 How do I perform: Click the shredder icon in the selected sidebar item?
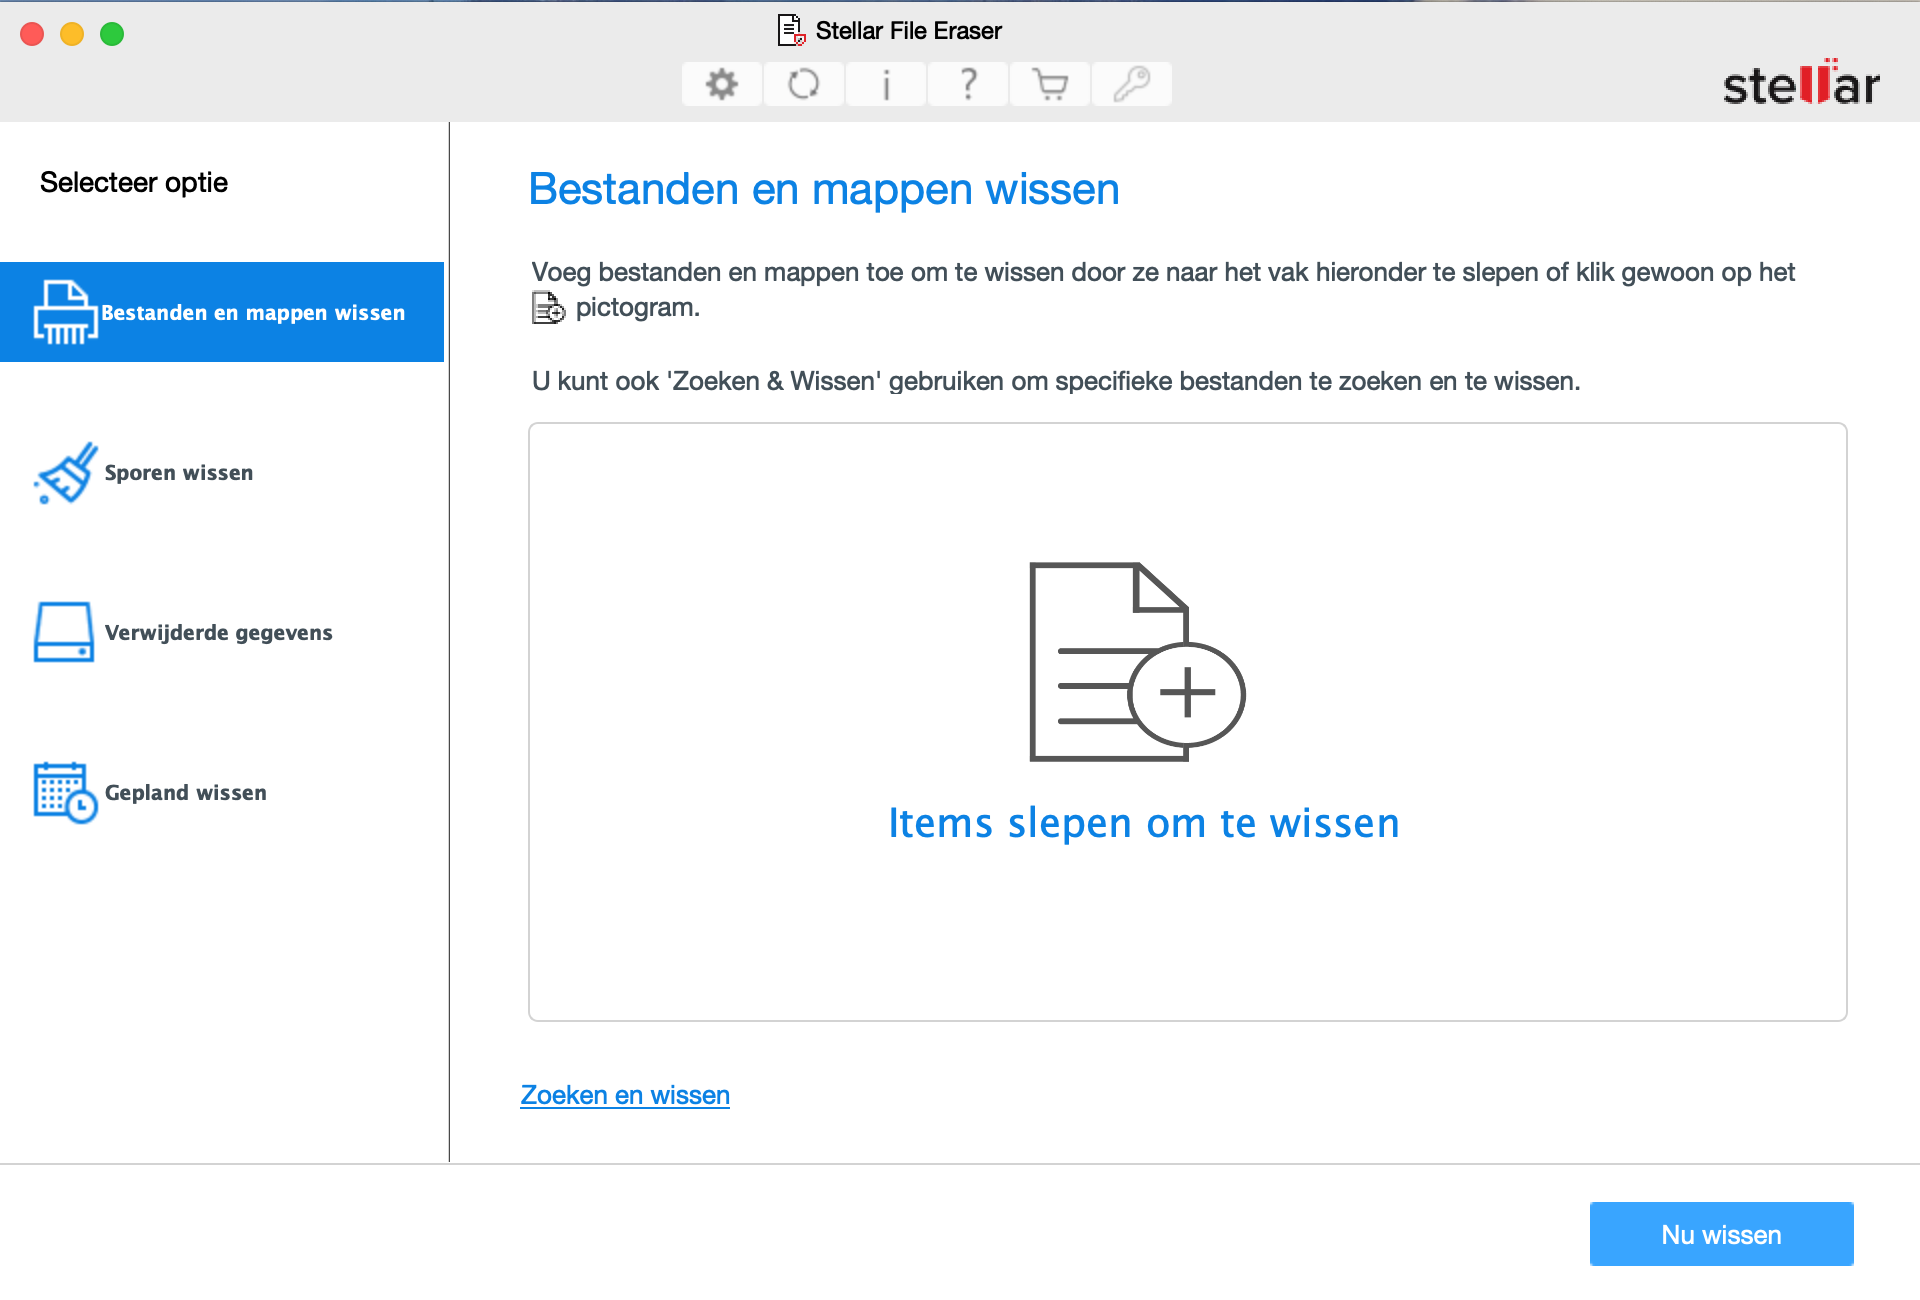(65, 312)
